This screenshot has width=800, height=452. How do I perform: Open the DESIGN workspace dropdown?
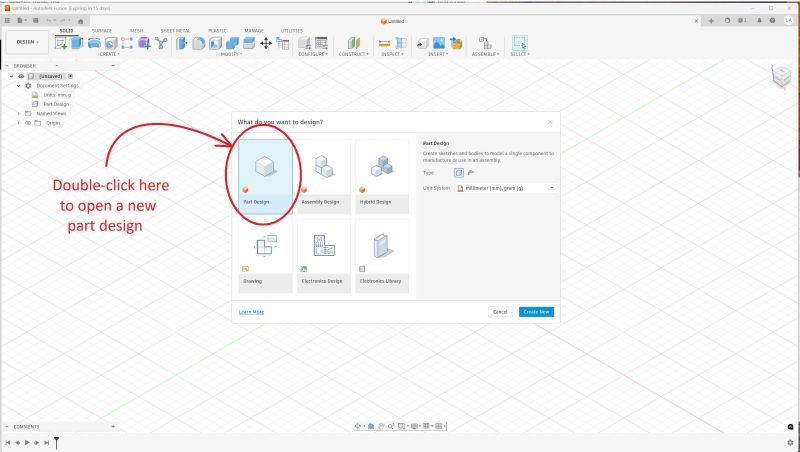point(26,42)
